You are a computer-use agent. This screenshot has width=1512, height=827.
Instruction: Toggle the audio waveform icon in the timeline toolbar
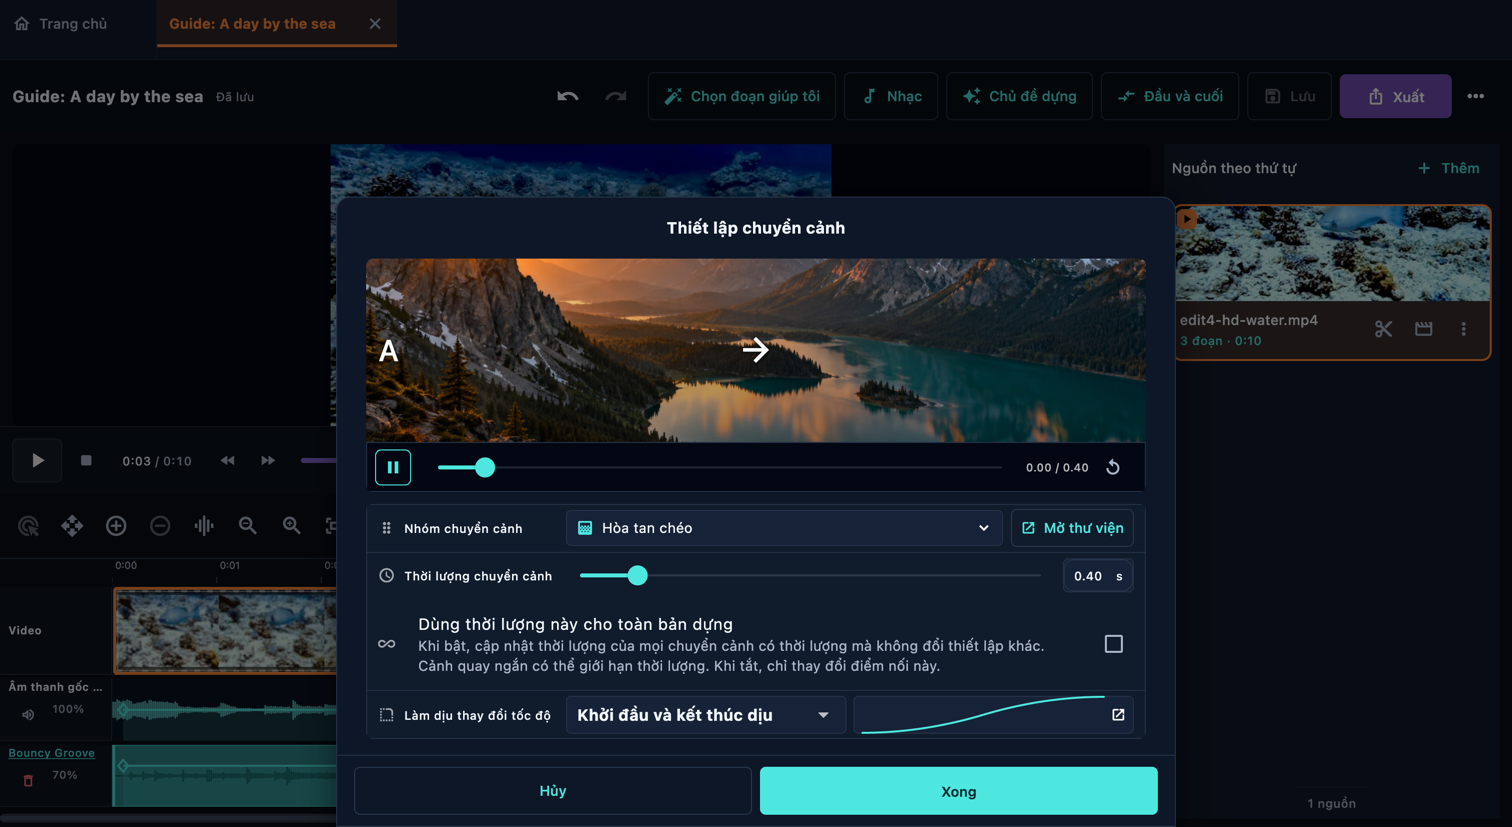(x=204, y=526)
